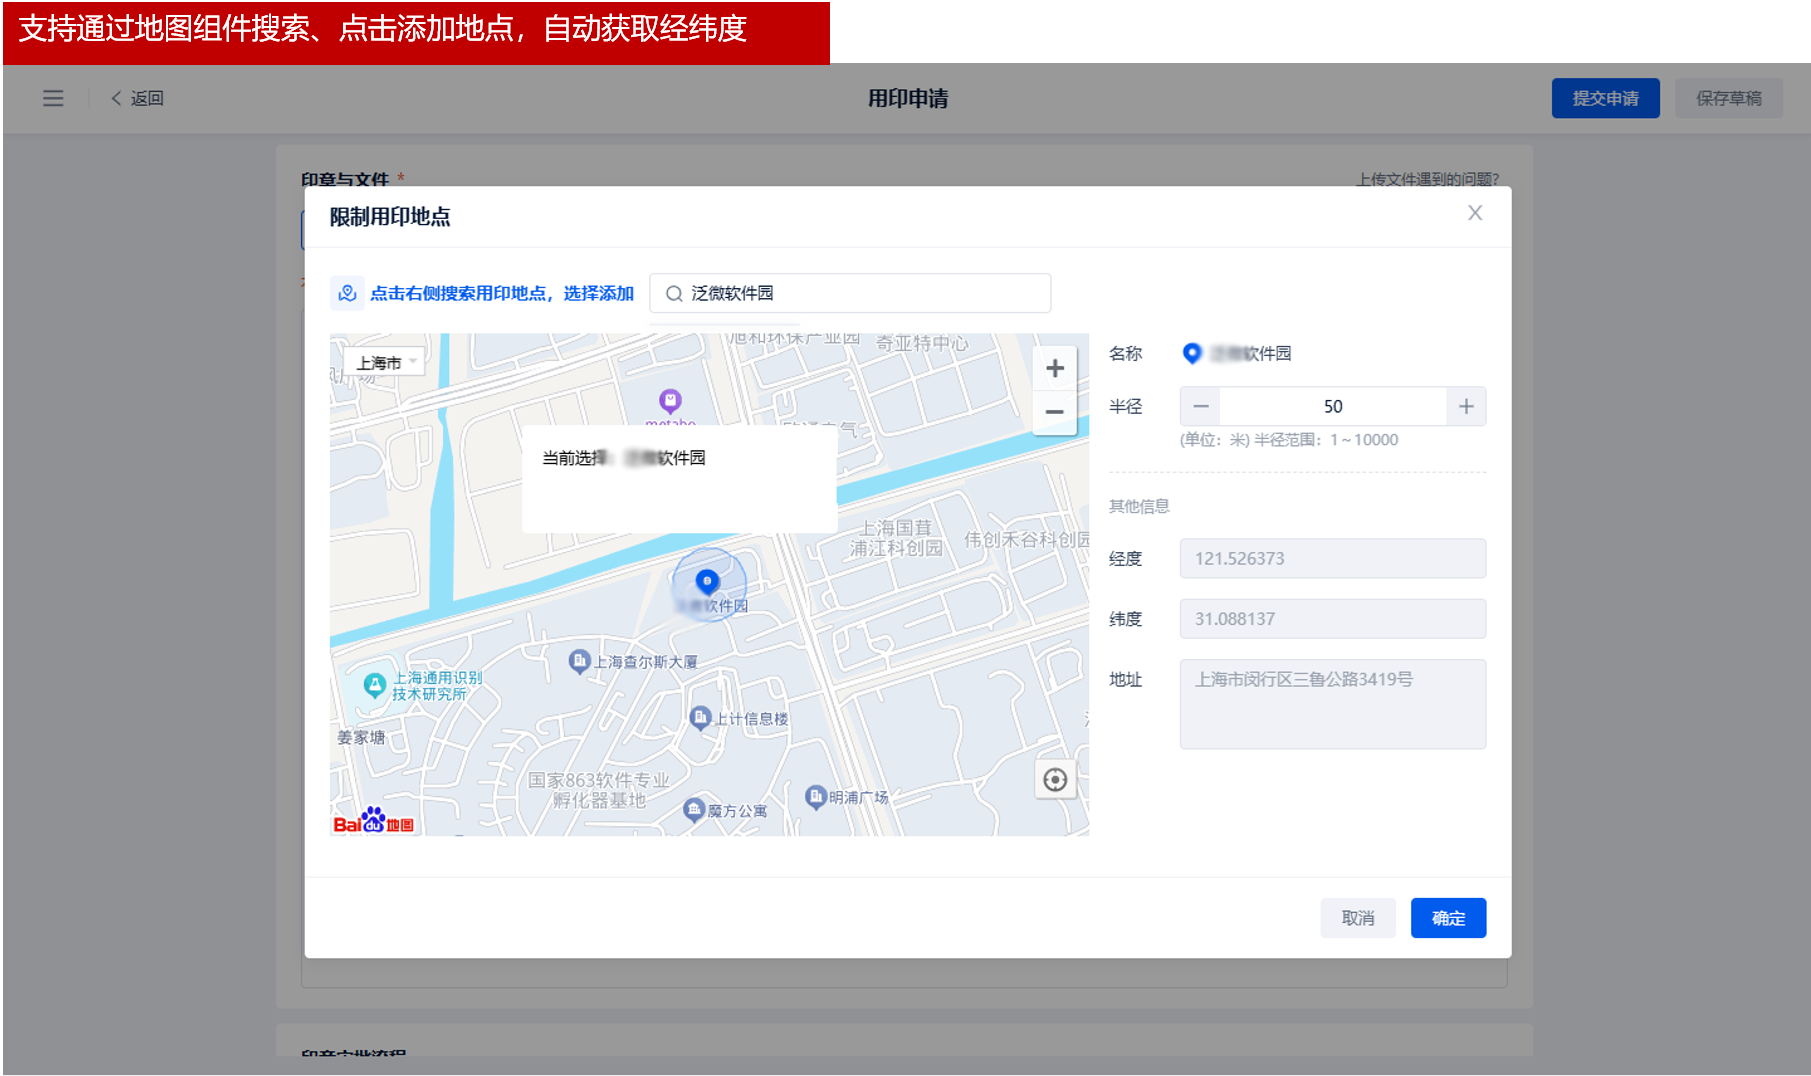
Task: Open the hamburger menu icon
Action: (53, 98)
